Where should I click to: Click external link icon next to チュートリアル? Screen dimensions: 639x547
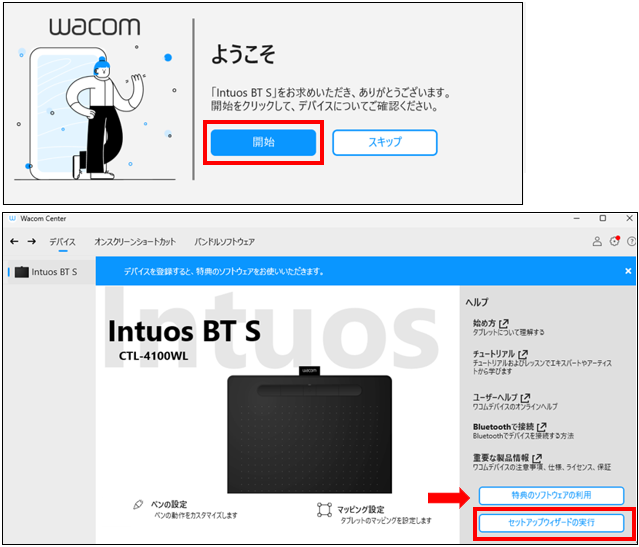pyautogui.click(x=523, y=353)
